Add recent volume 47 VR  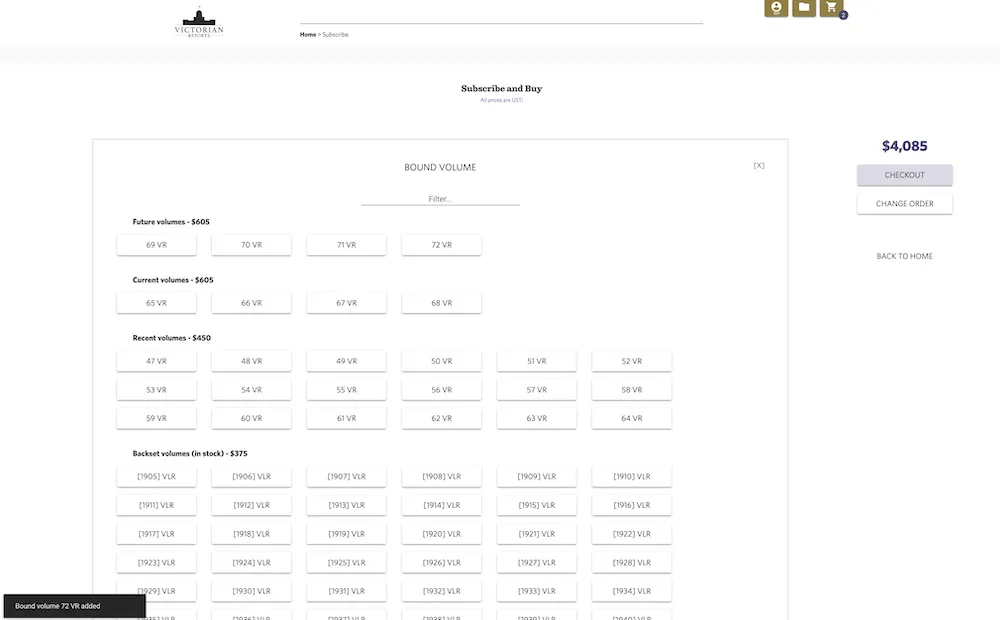coord(156,360)
